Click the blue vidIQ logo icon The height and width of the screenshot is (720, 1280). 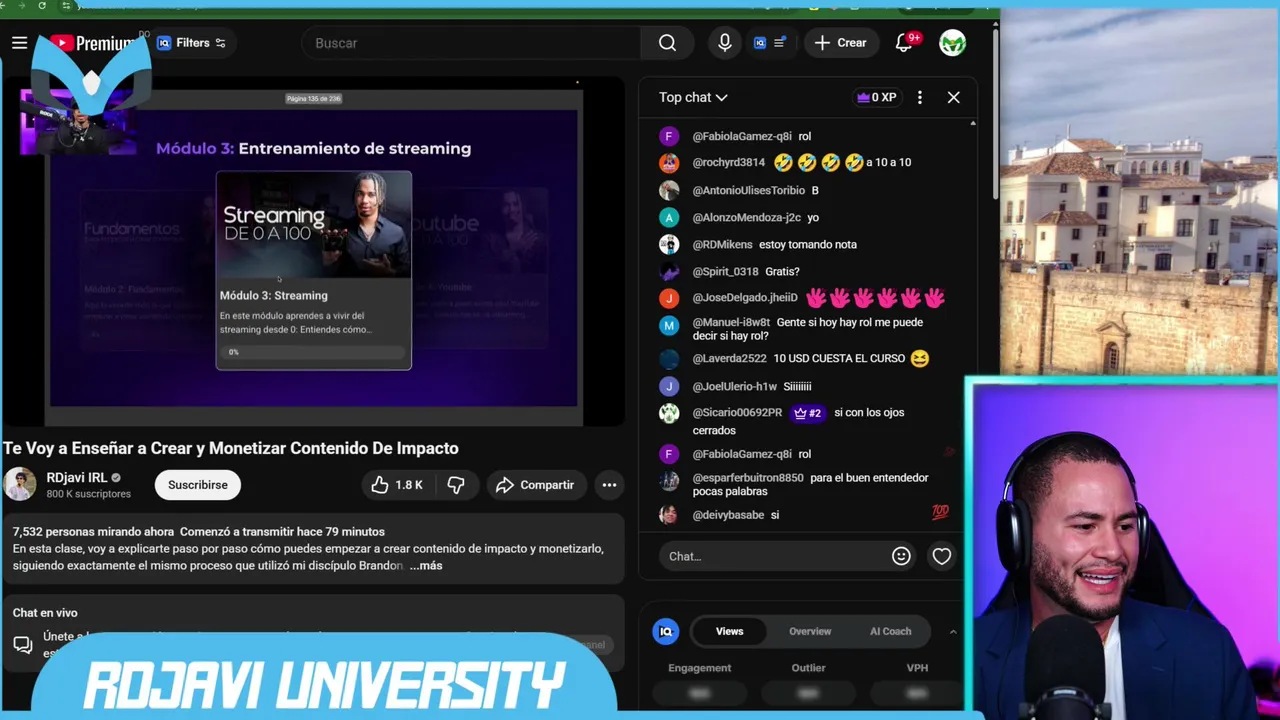pyautogui.click(x=666, y=631)
